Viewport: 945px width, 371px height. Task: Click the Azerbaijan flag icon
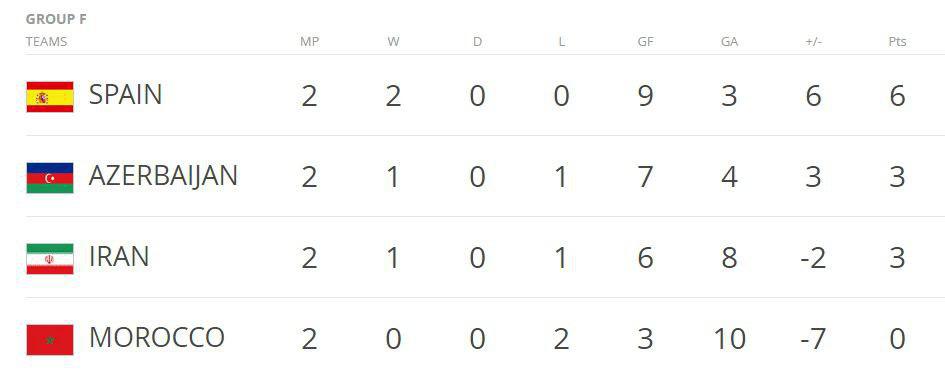pyautogui.click(x=50, y=178)
